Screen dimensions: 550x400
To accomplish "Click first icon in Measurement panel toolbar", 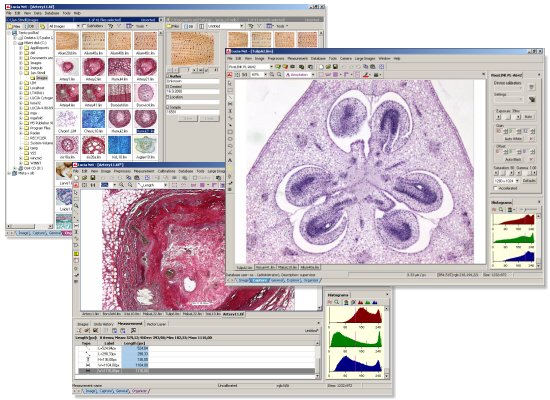I will 79,330.
